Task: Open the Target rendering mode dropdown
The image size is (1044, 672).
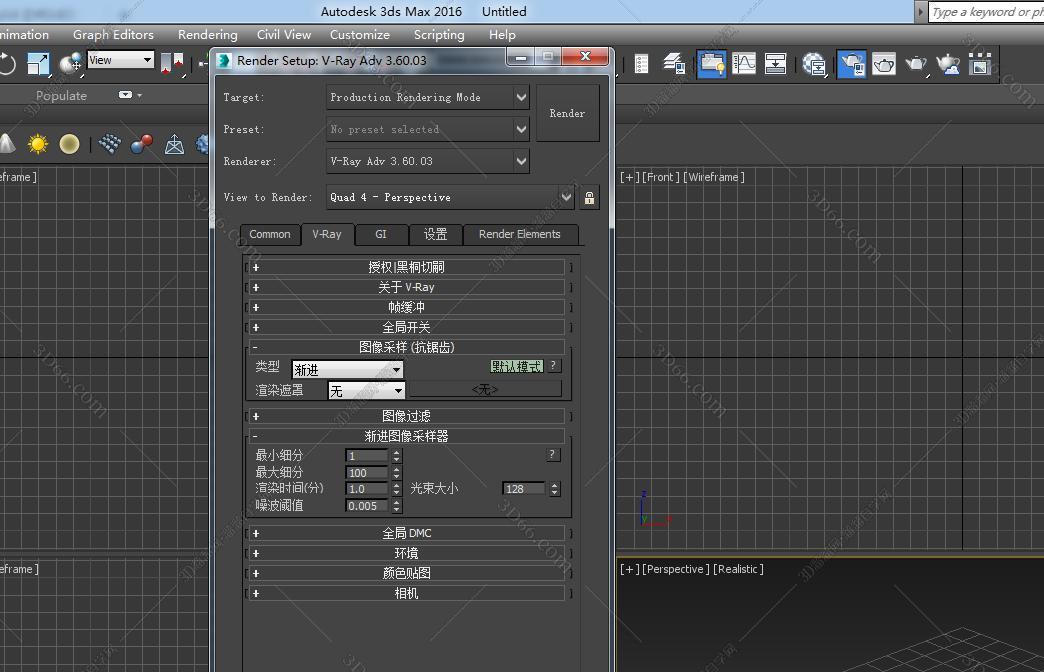Action: [x=521, y=97]
